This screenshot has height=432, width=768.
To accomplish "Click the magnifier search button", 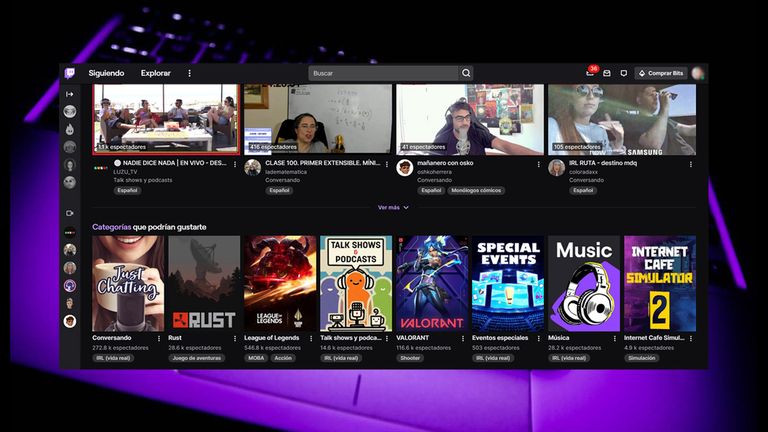I will pyautogui.click(x=466, y=73).
